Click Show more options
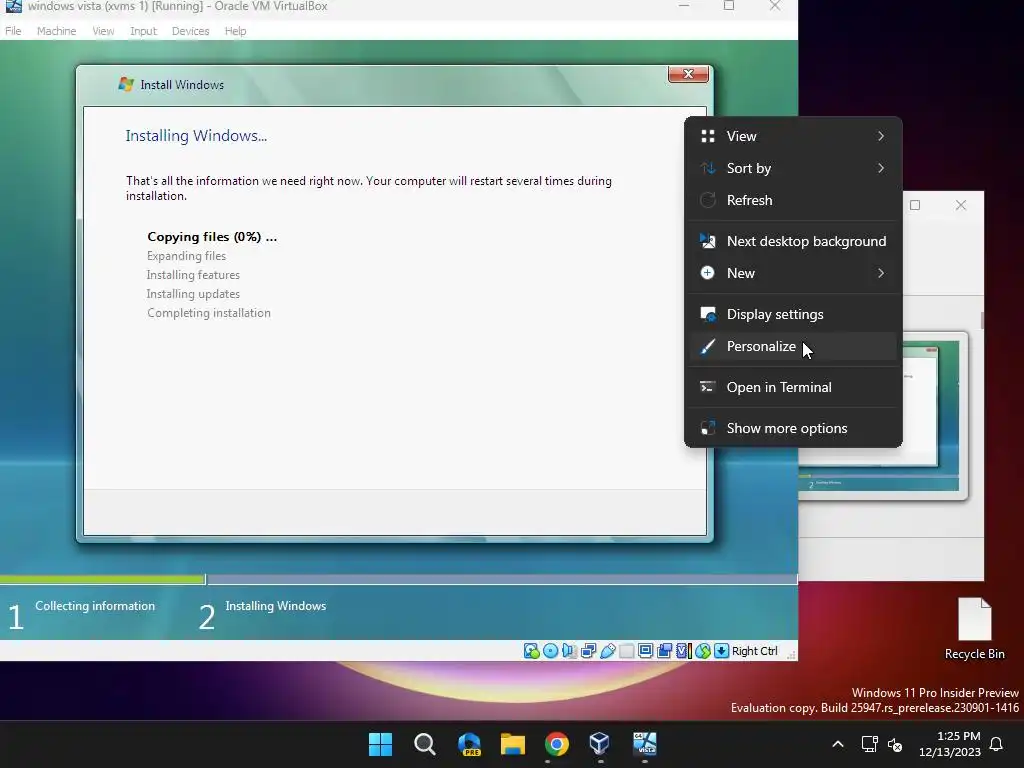 coord(793,428)
